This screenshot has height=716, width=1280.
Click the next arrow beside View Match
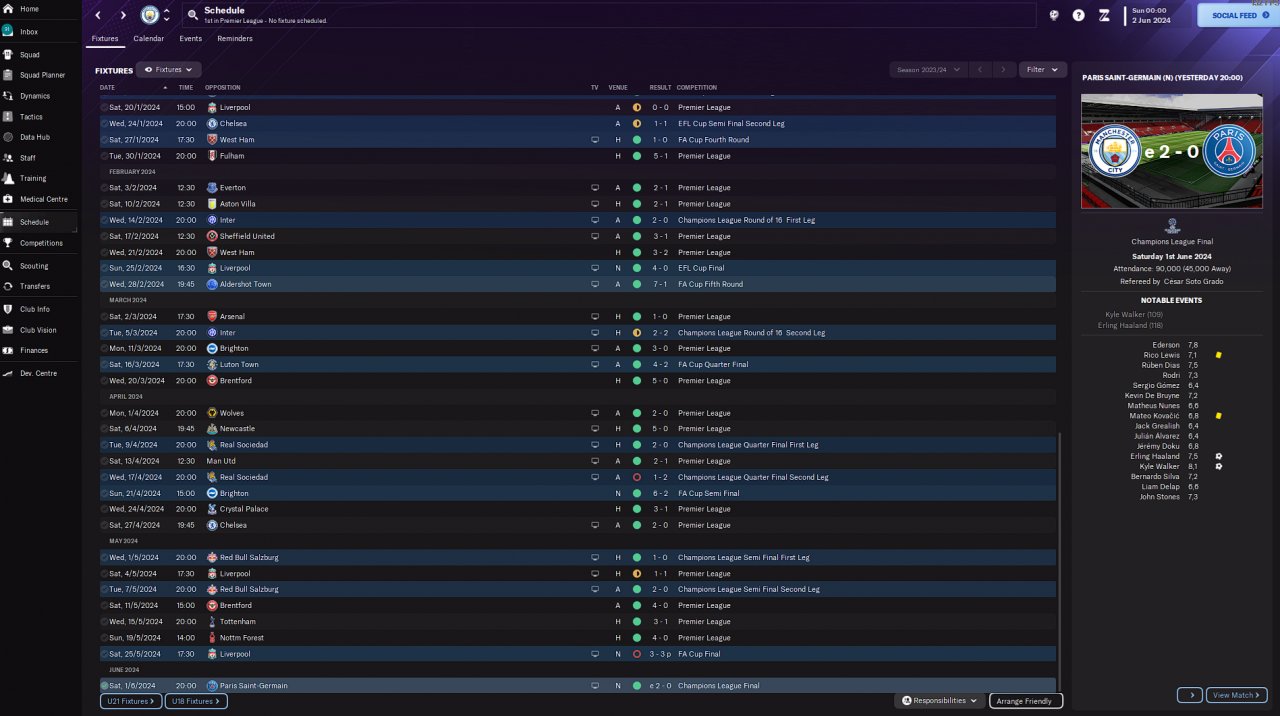tap(1190, 695)
